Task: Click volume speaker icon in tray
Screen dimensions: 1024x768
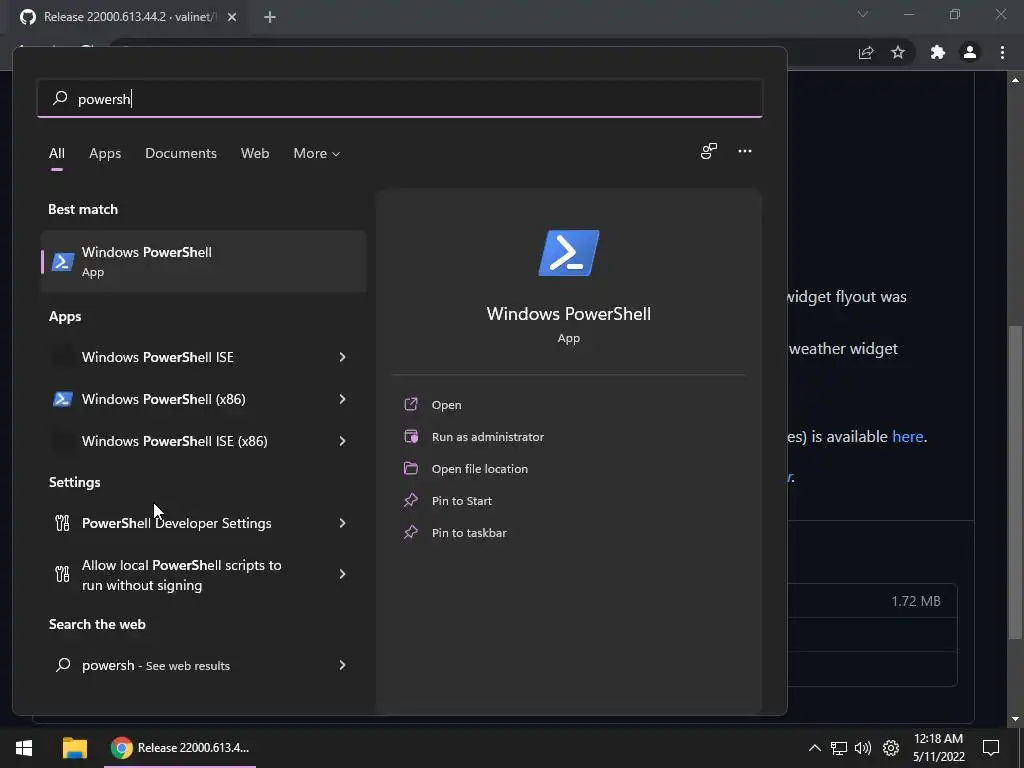Action: [x=863, y=748]
